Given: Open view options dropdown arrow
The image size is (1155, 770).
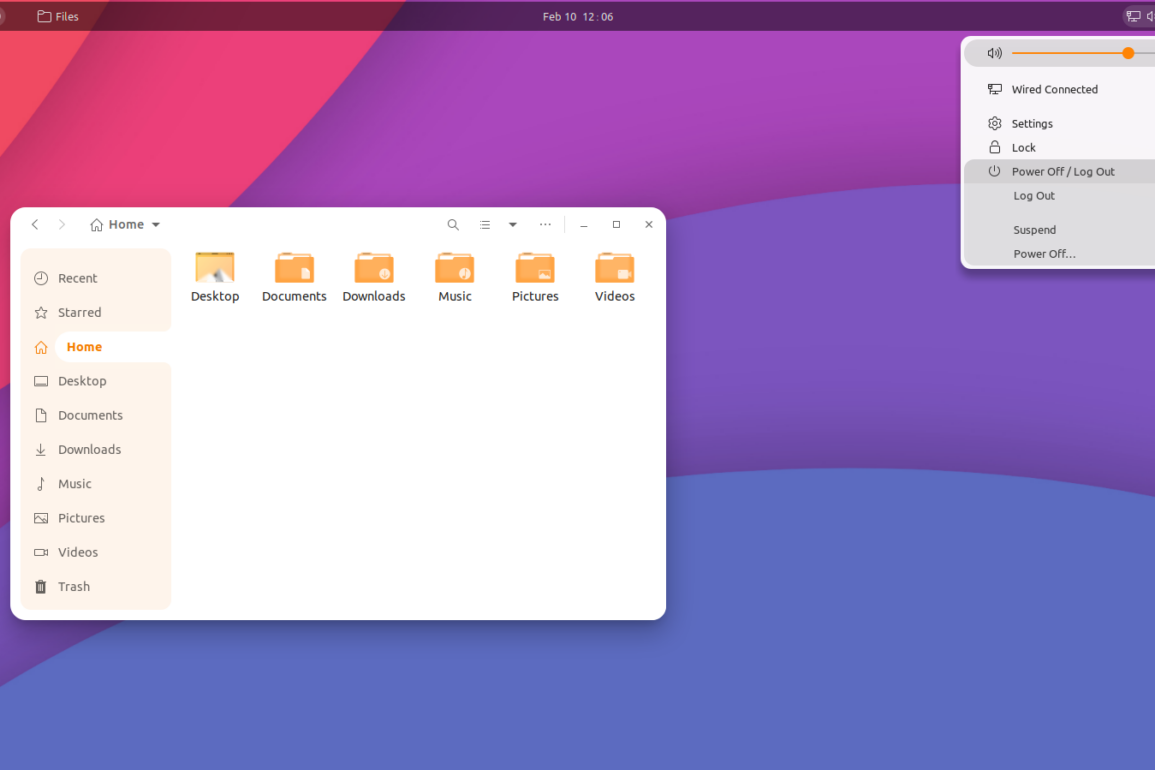Looking at the screenshot, I should click(x=513, y=225).
